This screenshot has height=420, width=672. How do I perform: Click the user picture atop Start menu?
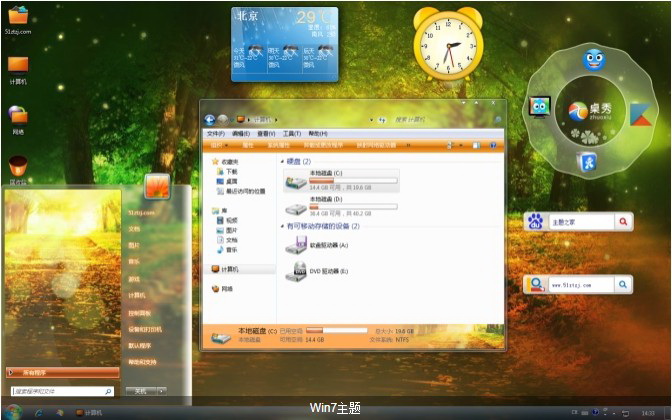tap(157, 186)
